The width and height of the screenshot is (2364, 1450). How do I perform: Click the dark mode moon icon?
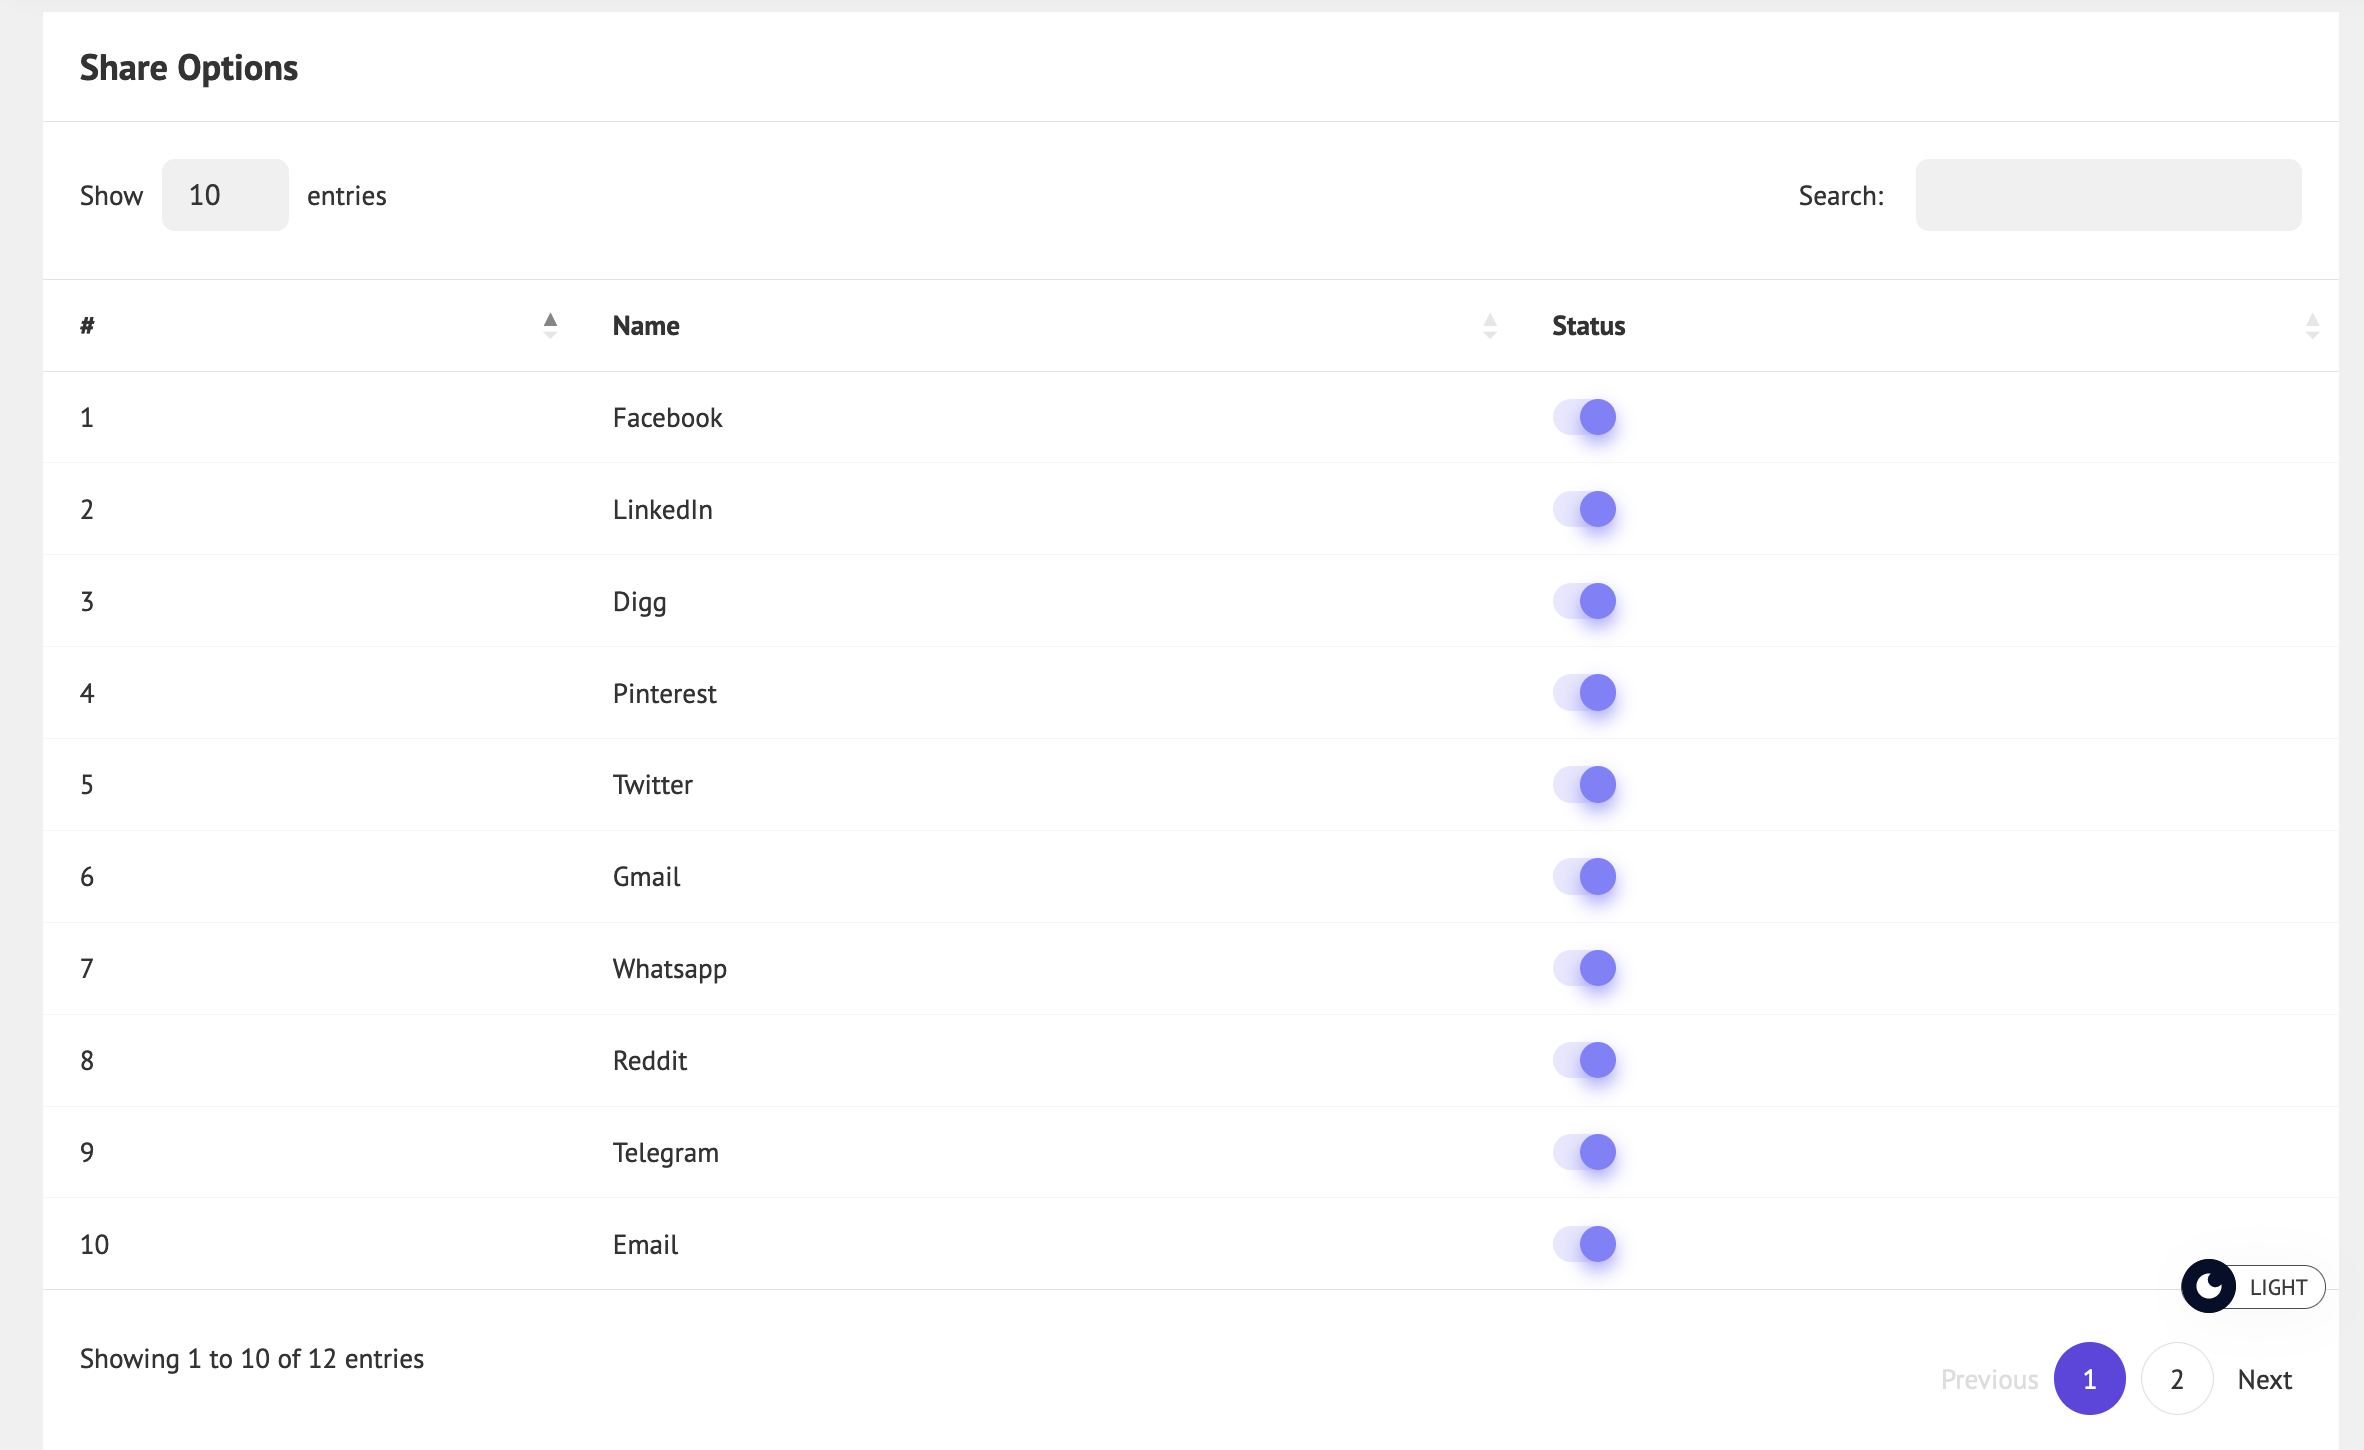2209,1286
